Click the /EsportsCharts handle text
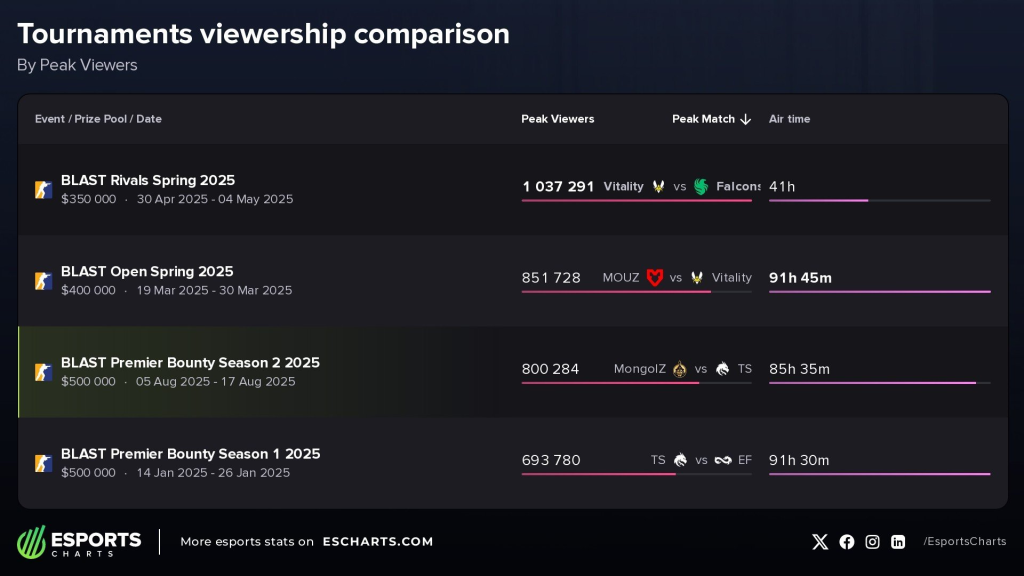This screenshot has height=576, width=1024. point(965,541)
